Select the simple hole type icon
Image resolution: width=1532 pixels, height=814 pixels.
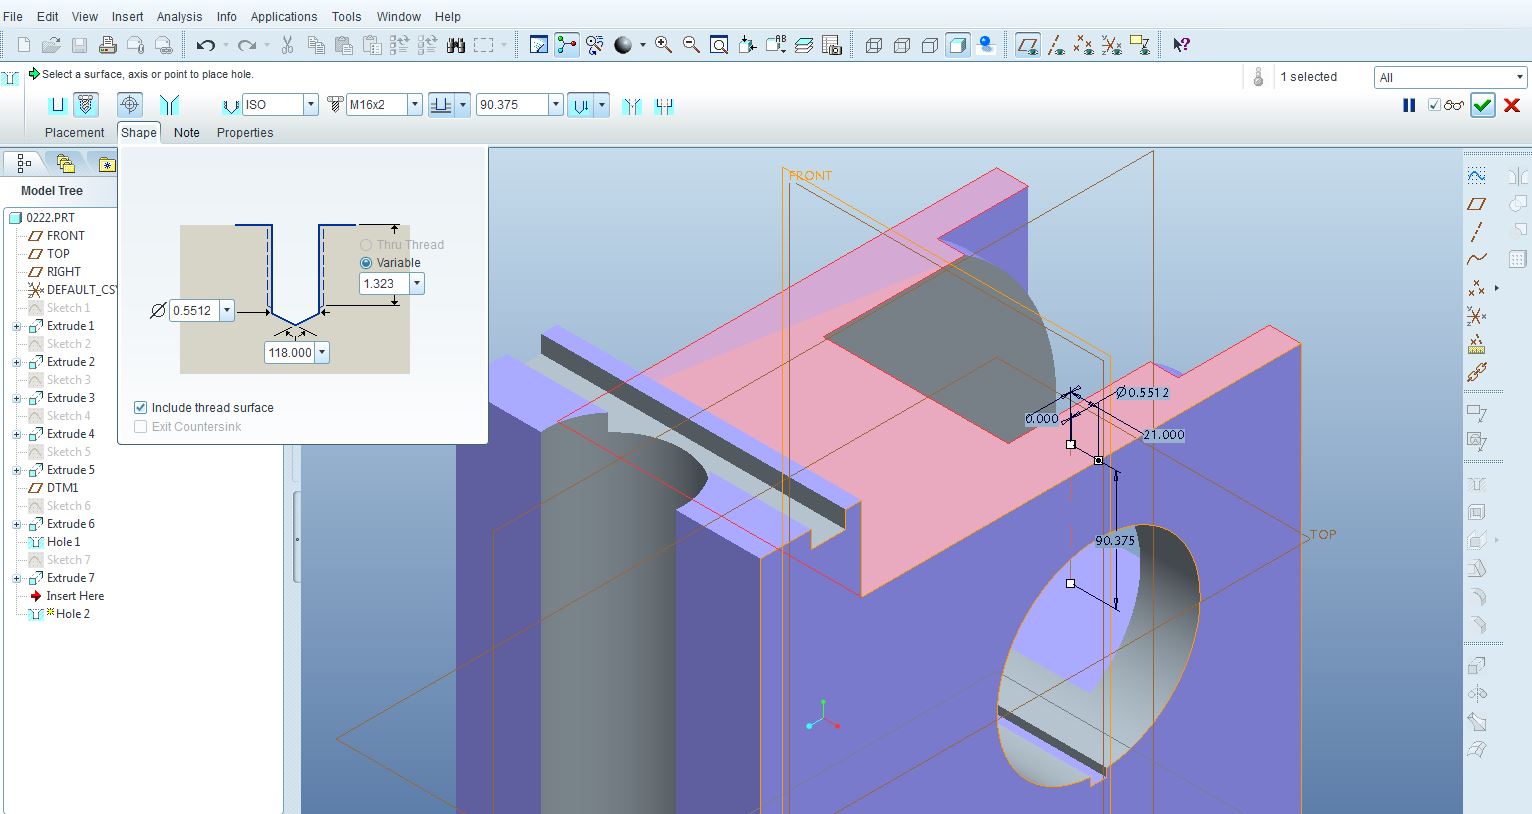click(x=58, y=104)
